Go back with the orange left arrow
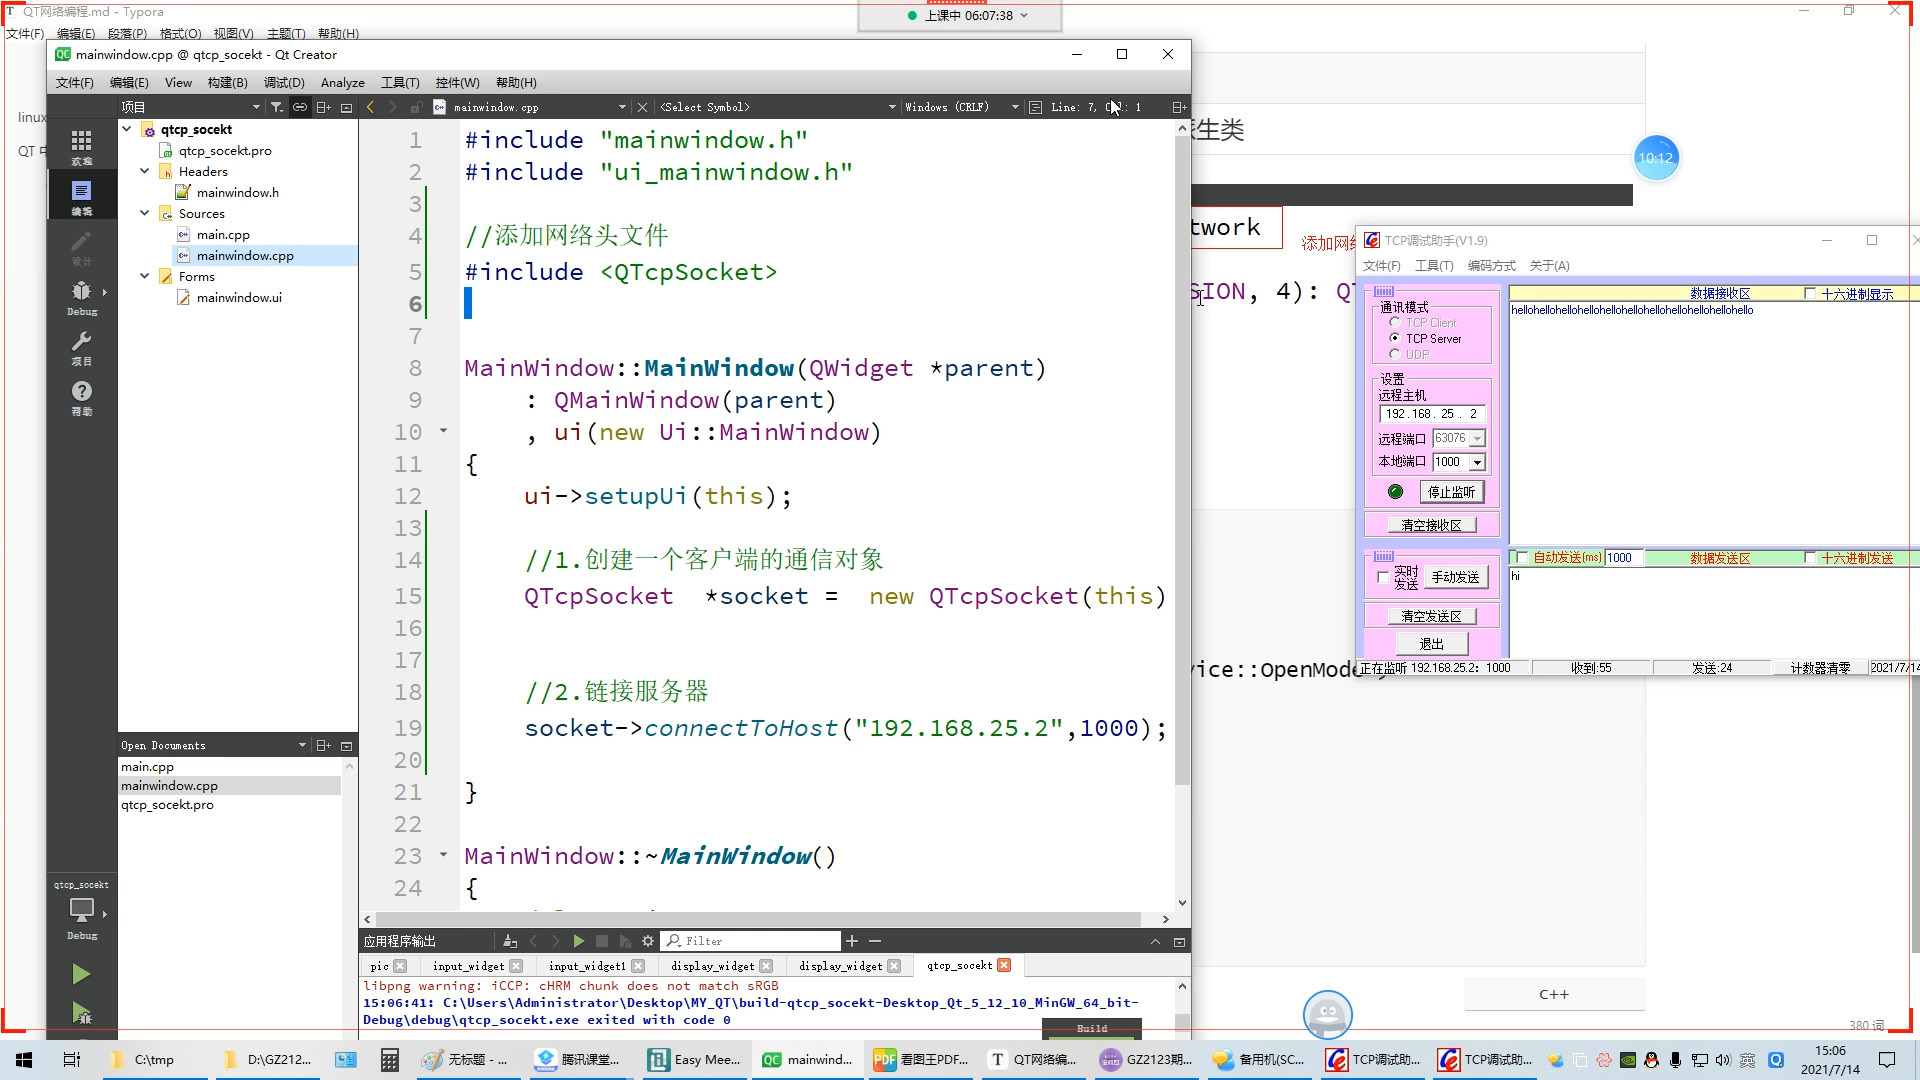 click(371, 107)
